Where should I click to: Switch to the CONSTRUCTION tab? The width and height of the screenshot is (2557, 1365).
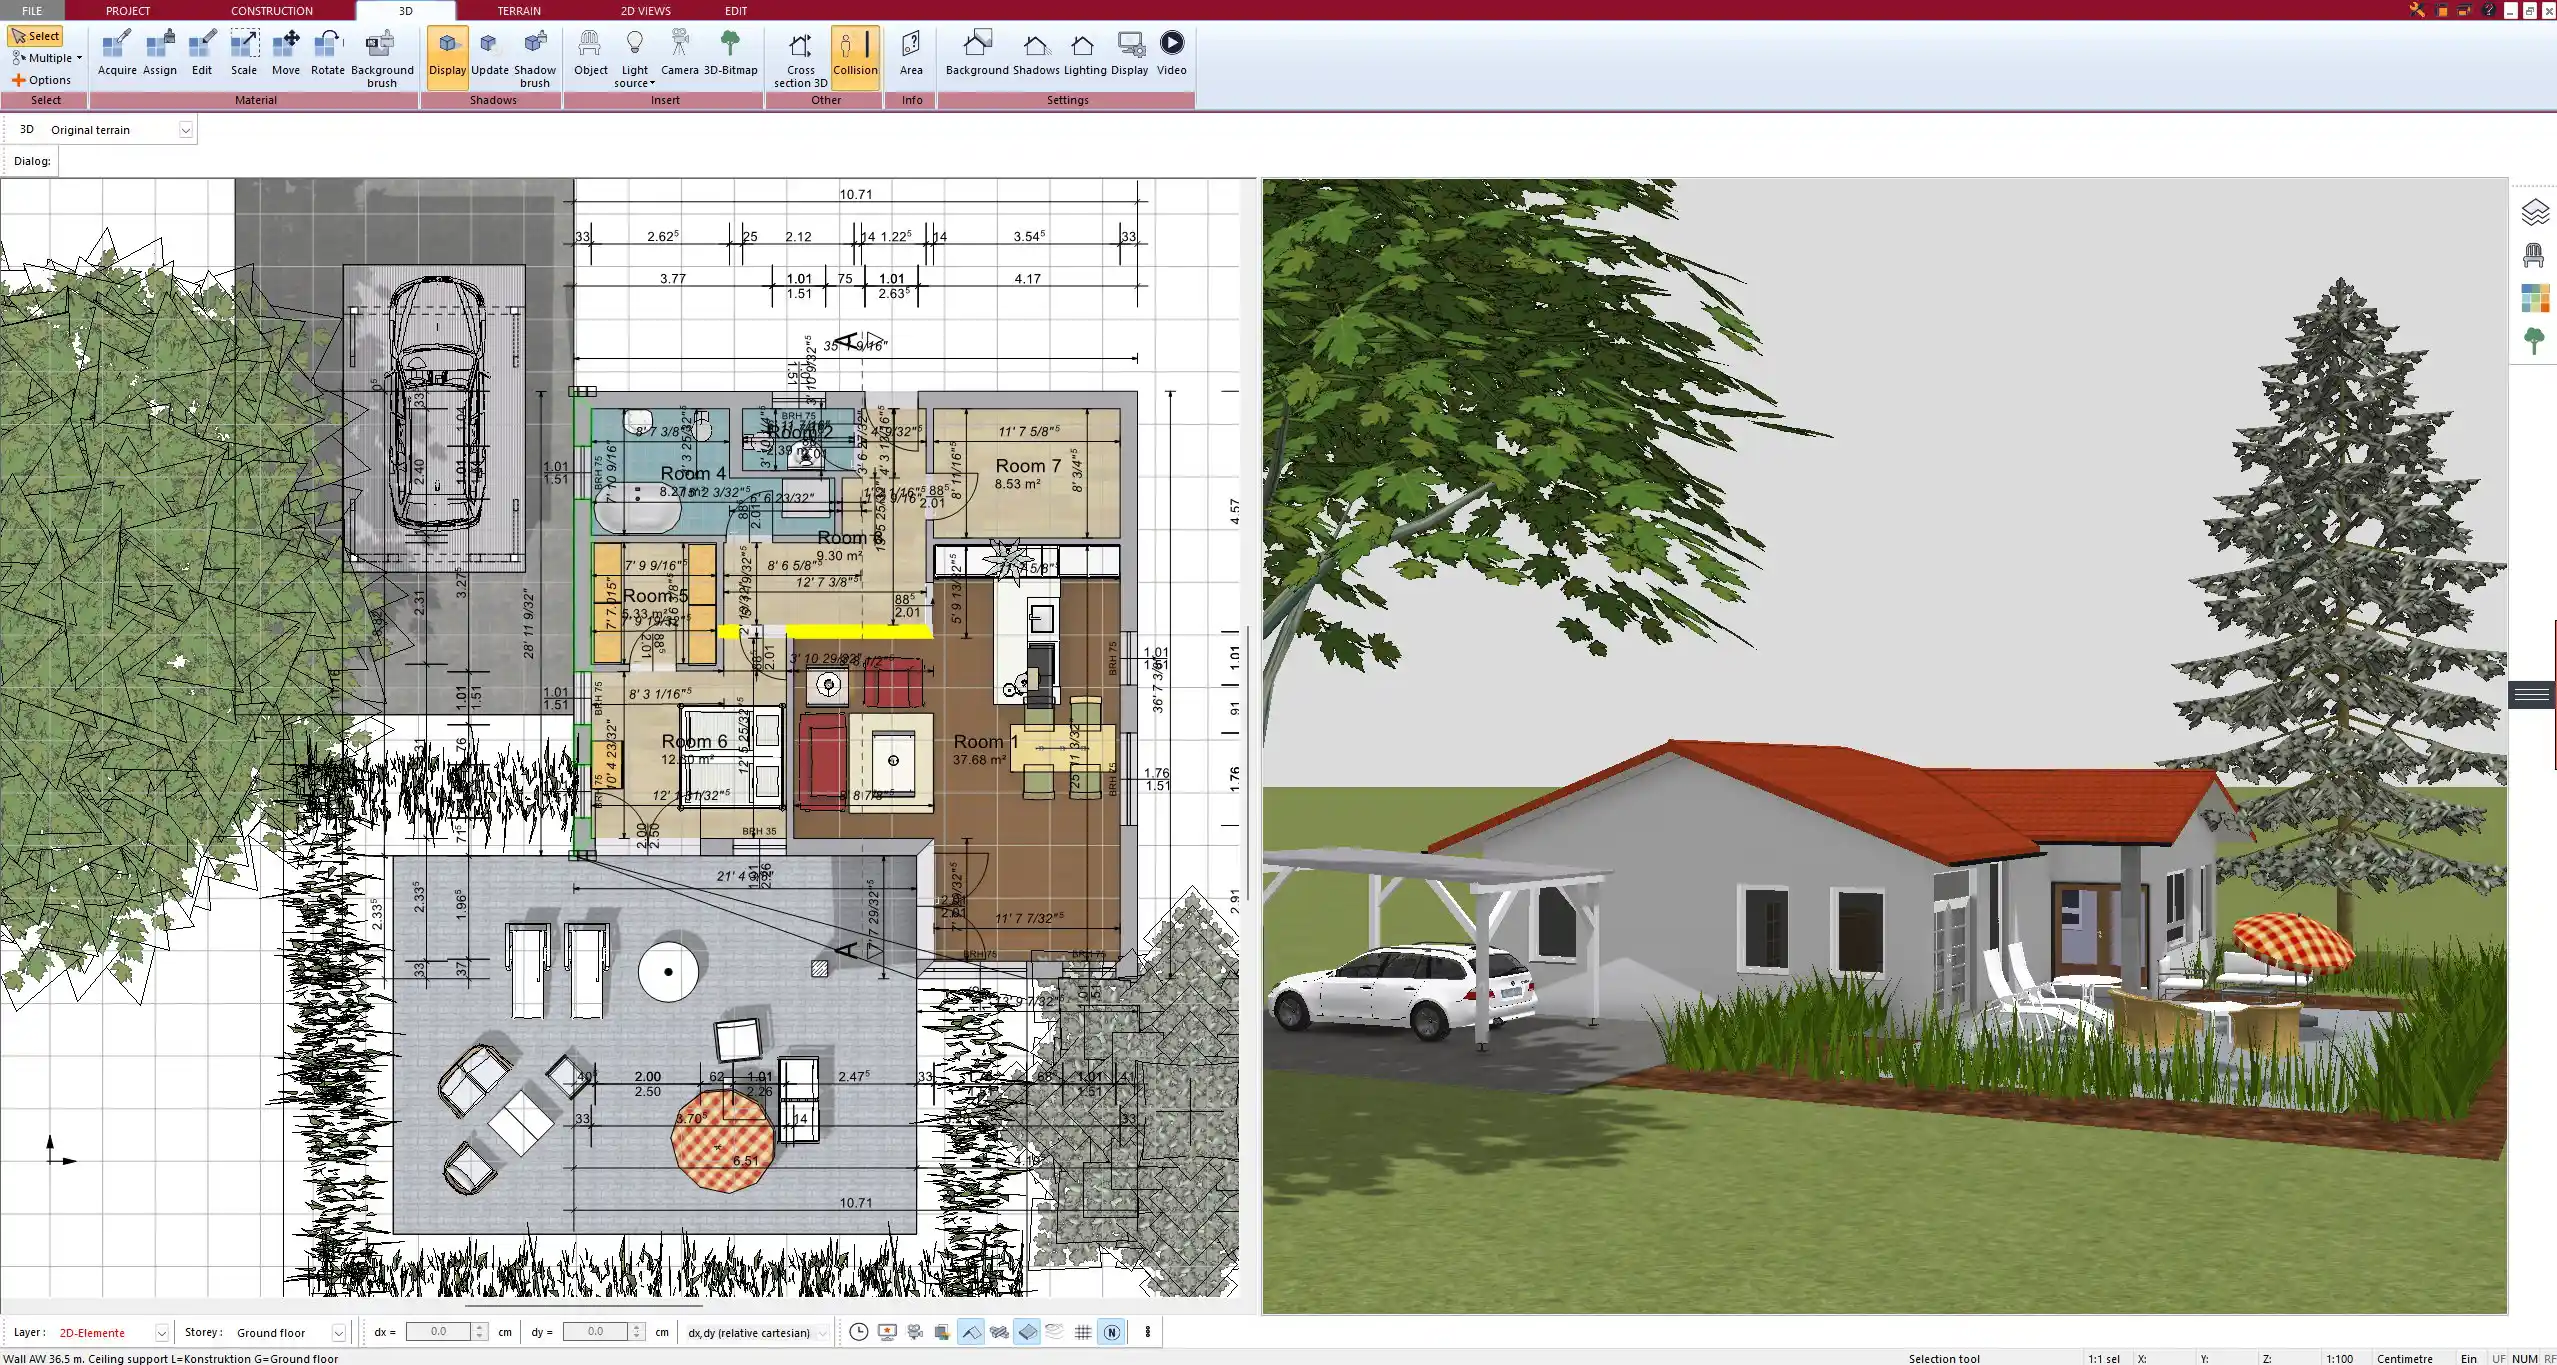pyautogui.click(x=272, y=10)
